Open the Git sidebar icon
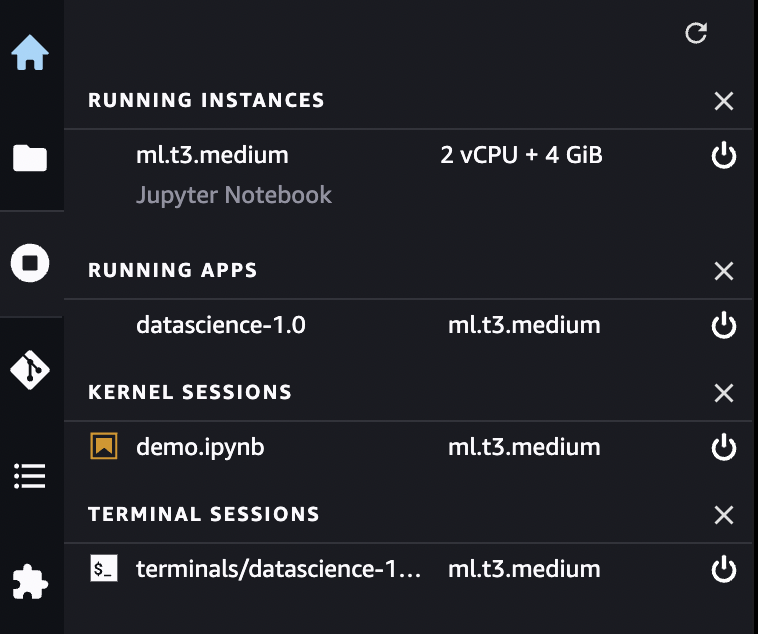758x634 pixels. (30, 370)
